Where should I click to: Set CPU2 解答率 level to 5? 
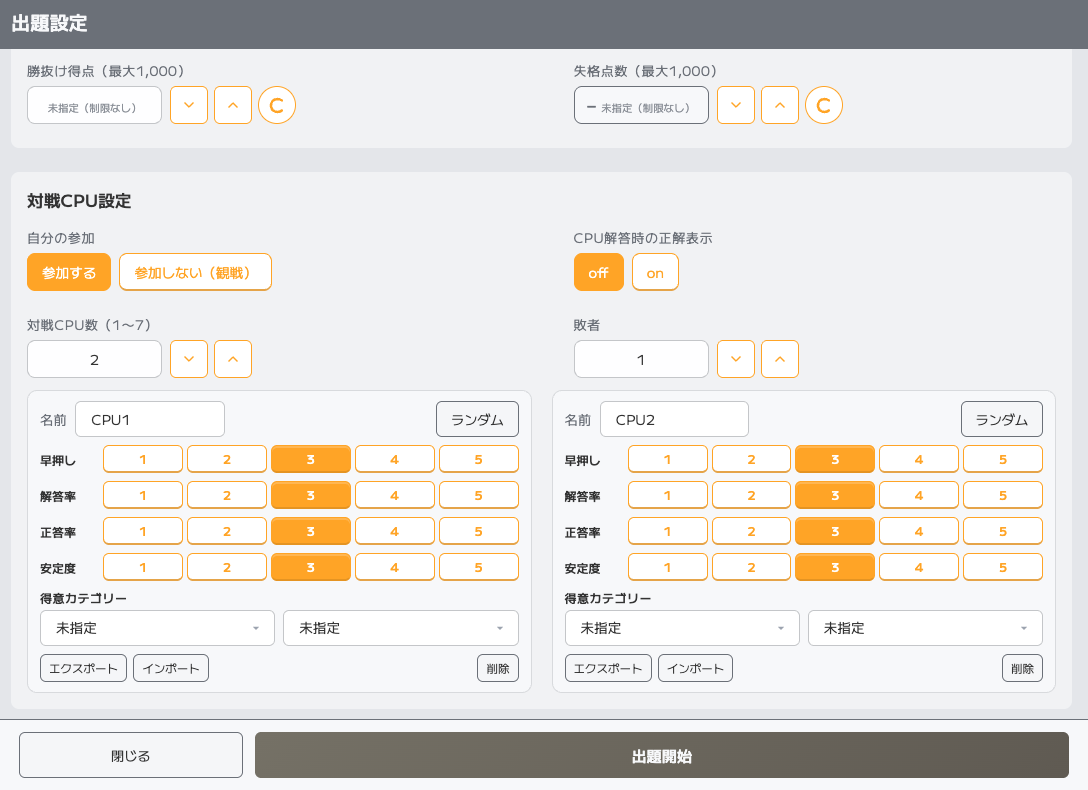pyautogui.click(x=1003, y=495)
